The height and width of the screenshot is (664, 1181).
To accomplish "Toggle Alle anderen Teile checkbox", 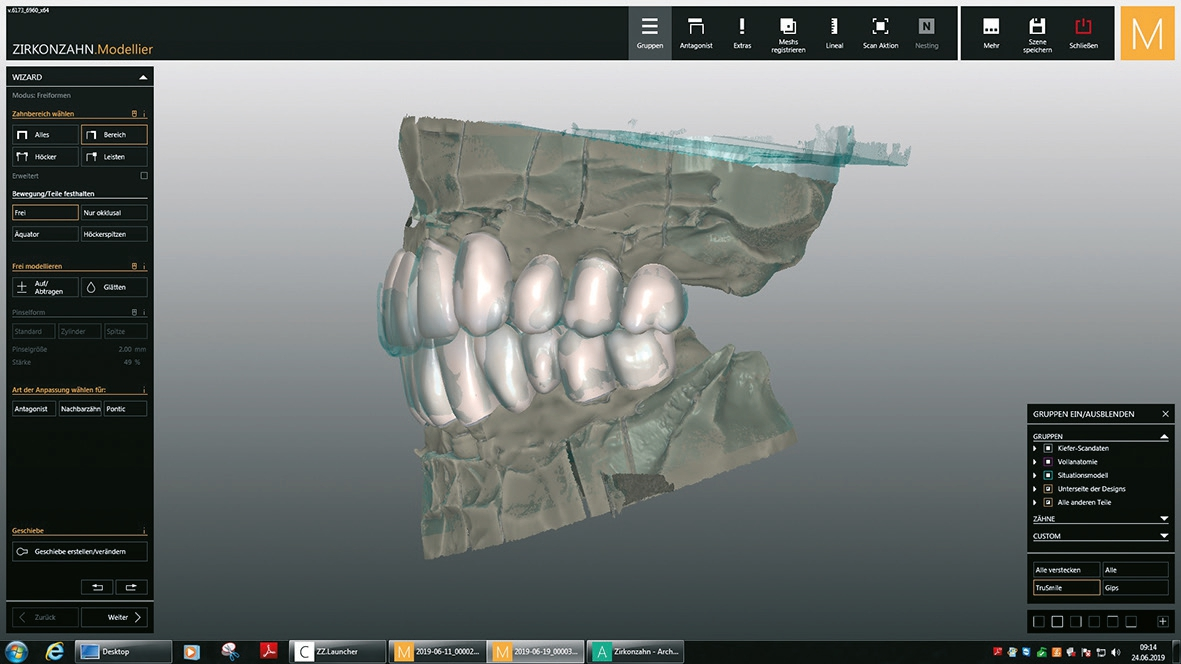I will (1048, 503).
